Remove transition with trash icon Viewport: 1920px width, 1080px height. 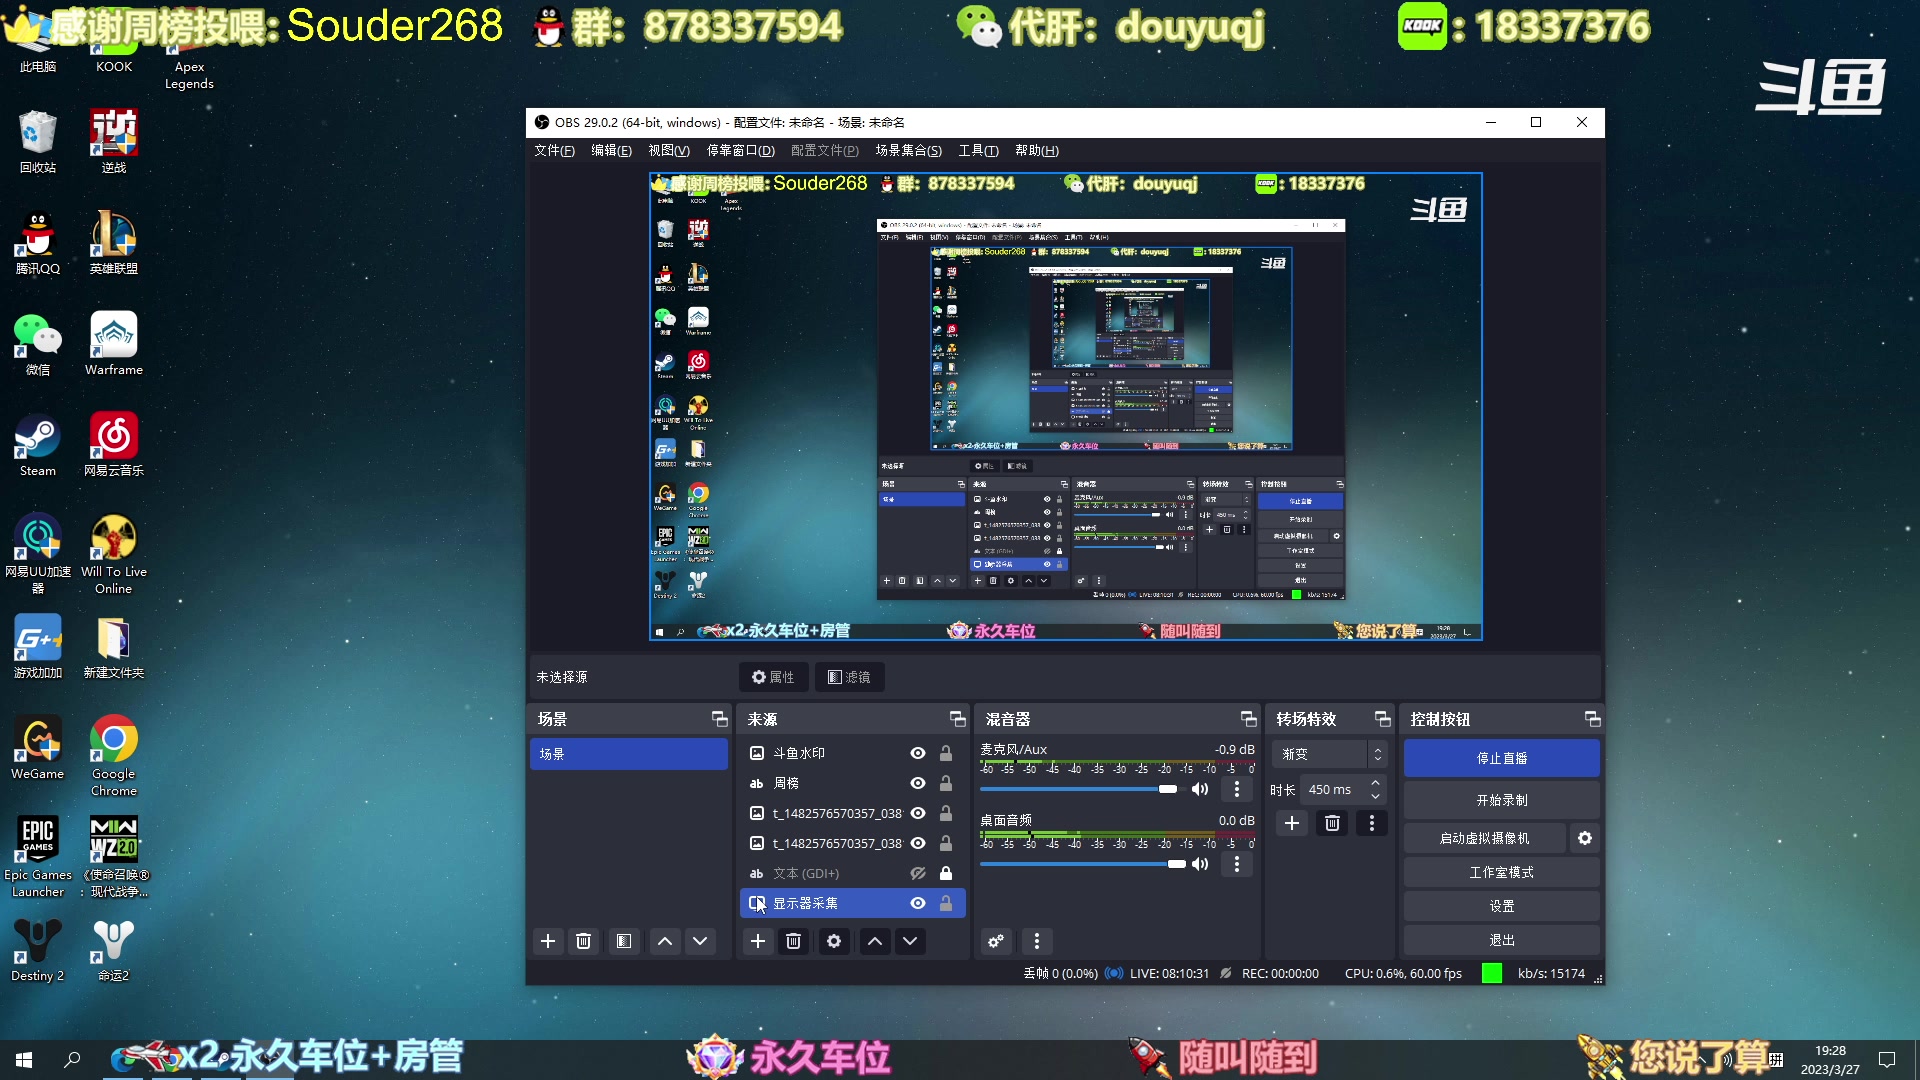click(1332, 823)
